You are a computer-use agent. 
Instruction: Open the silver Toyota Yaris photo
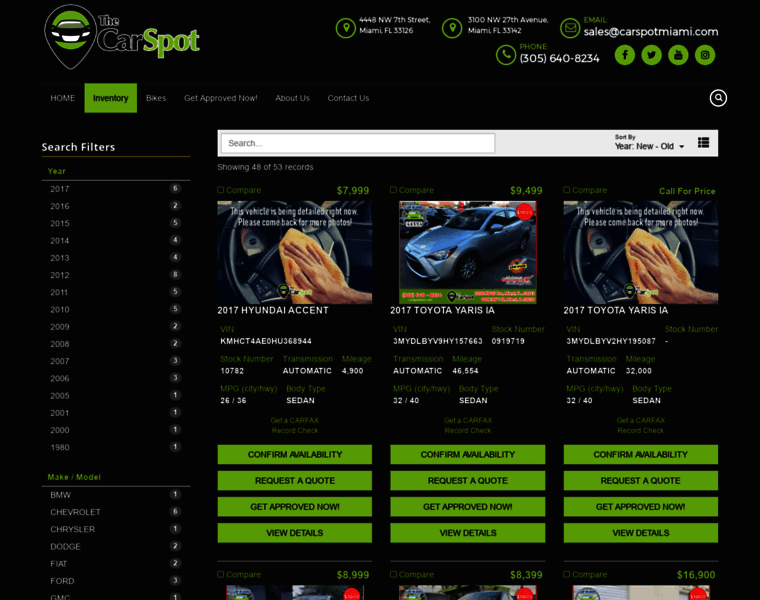pyautogui.click(x=467, y=253)
